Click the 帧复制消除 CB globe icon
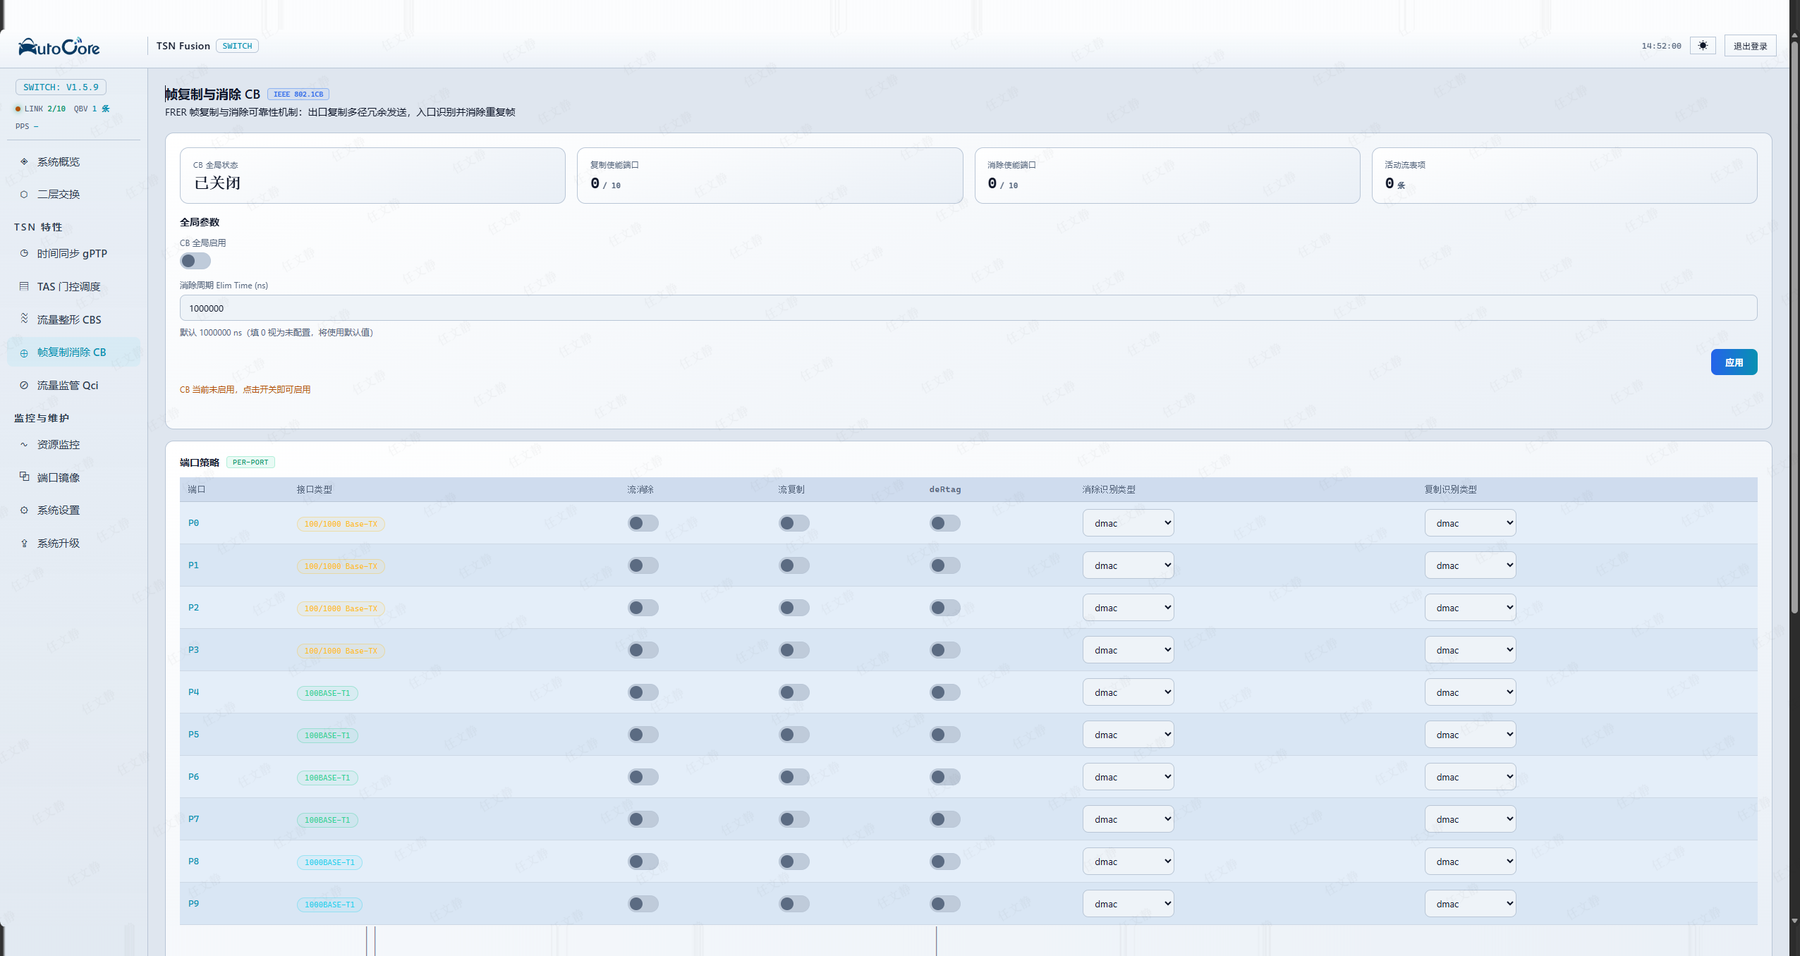The image size is (1800, 956). click(x=24, y=353)
